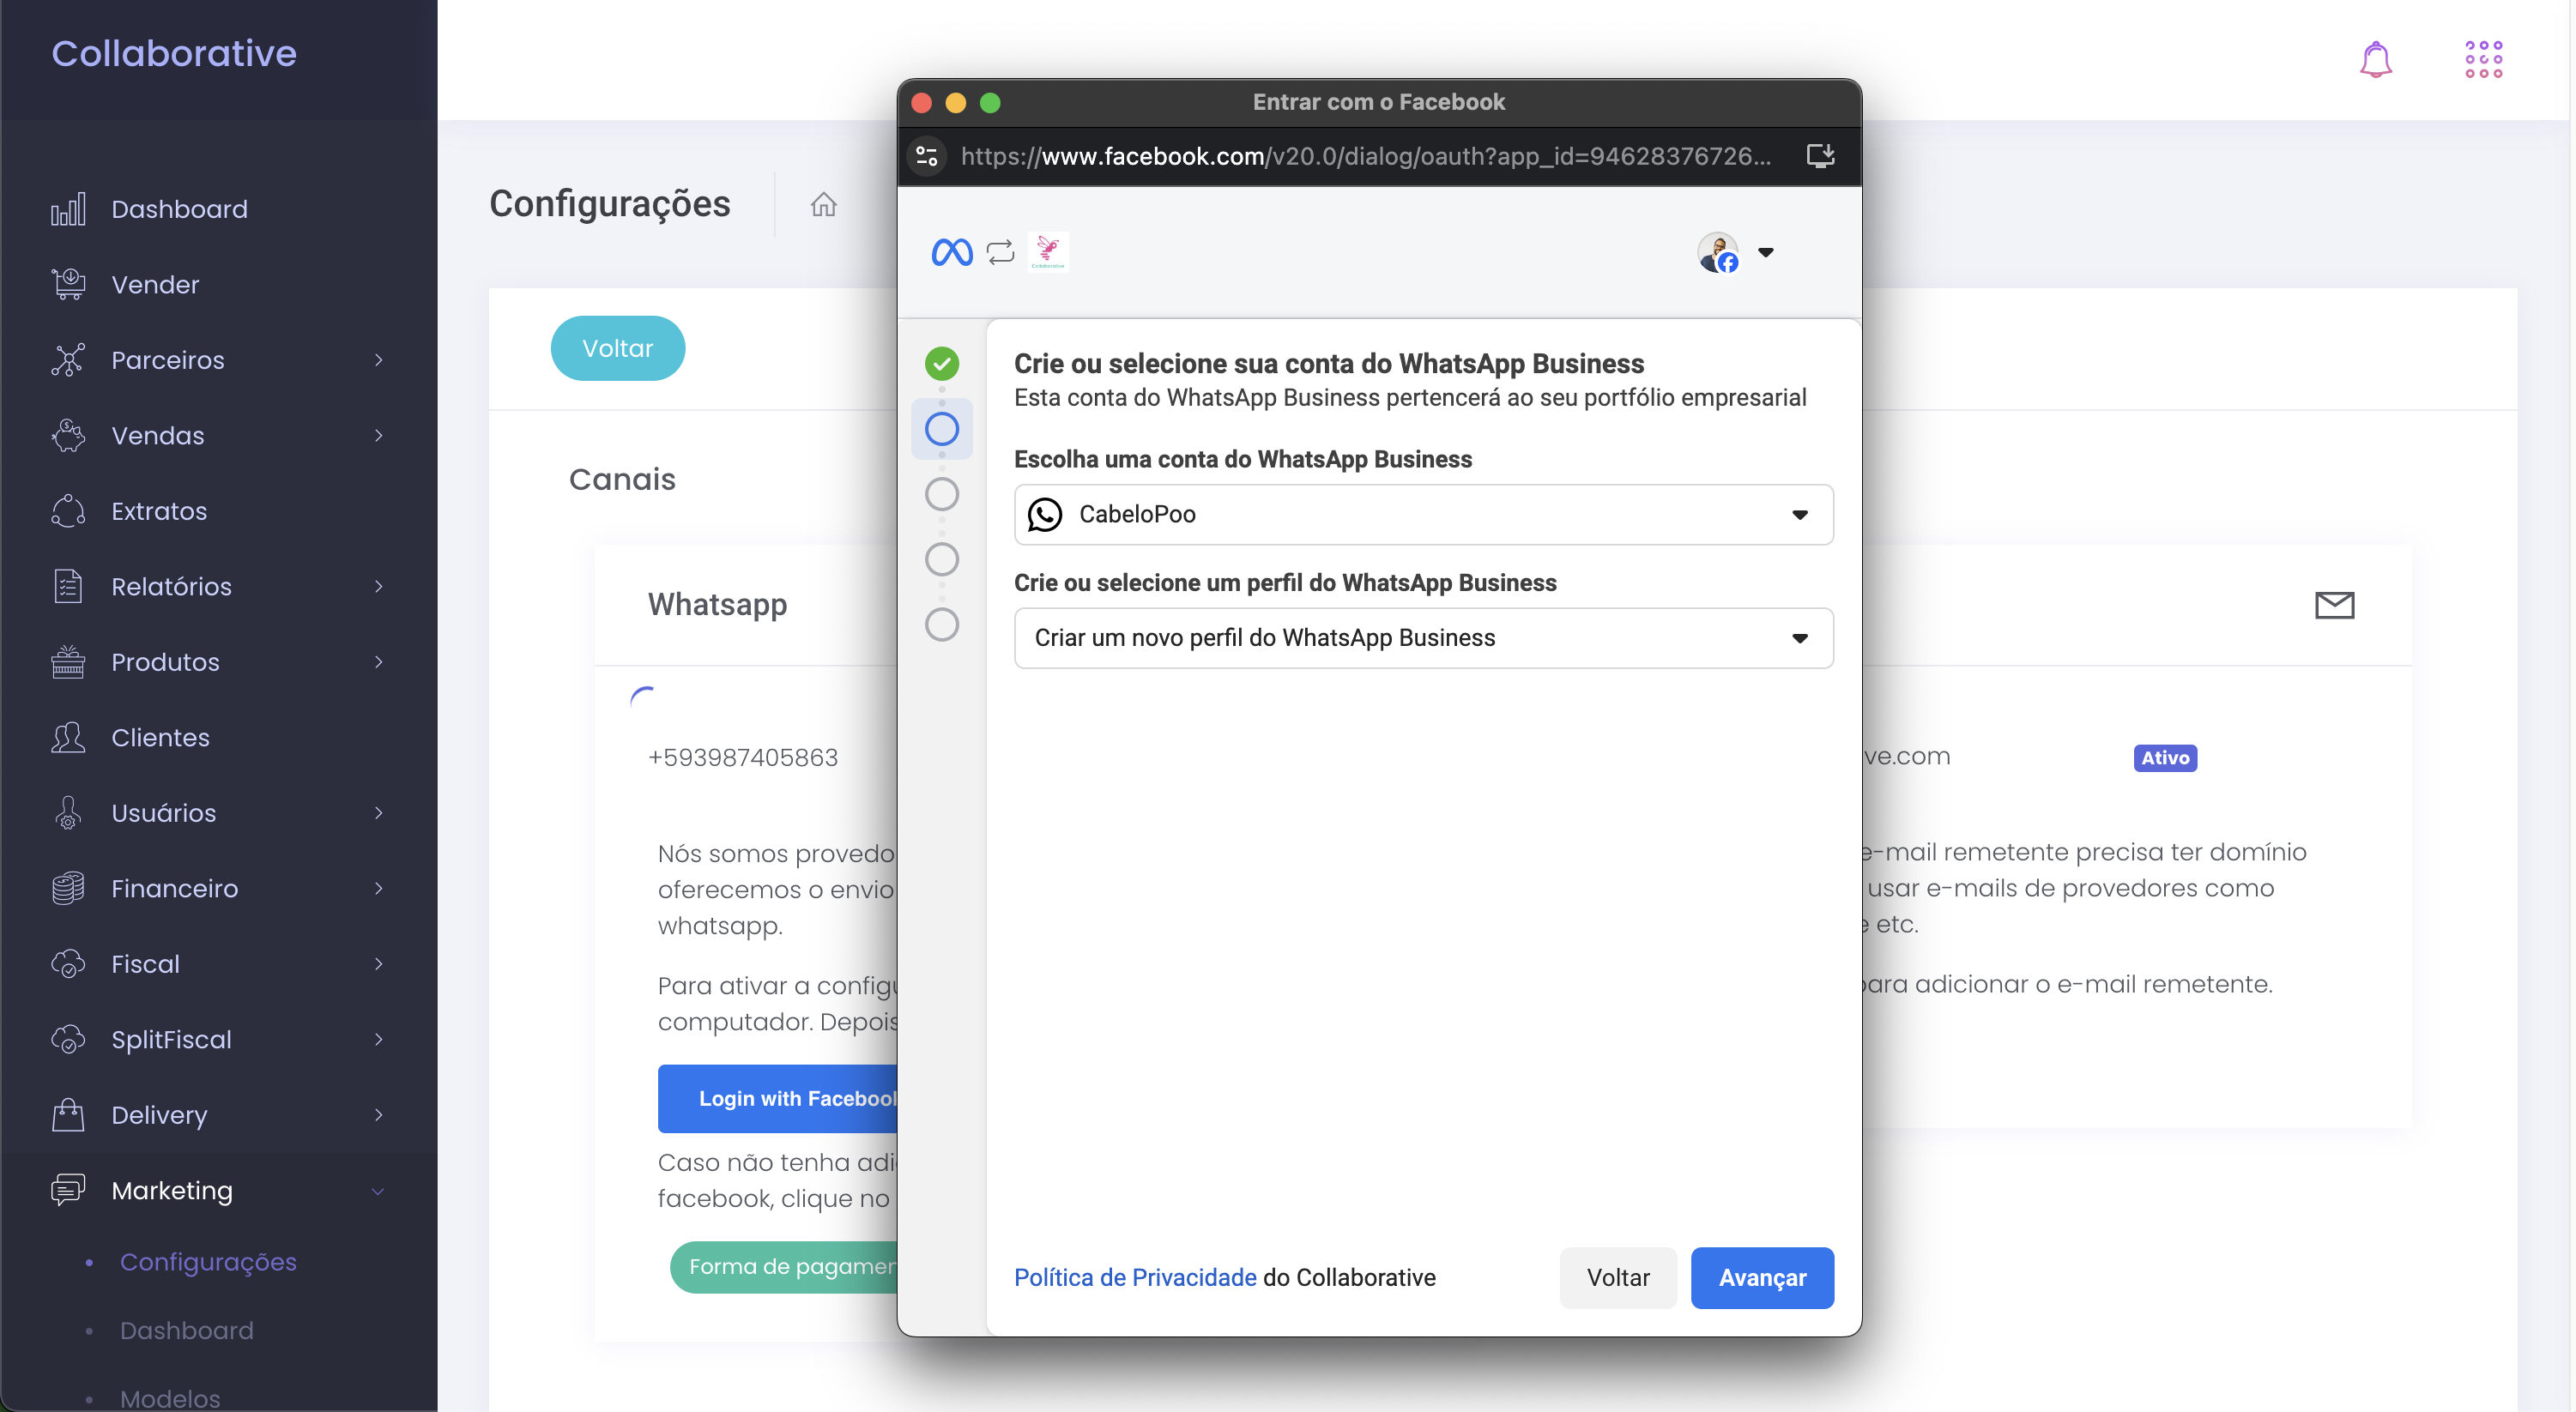Click the Dashboard sidebar icon
The width and height of the screenshot is (2576, 1412).
(x=68, y=208)
